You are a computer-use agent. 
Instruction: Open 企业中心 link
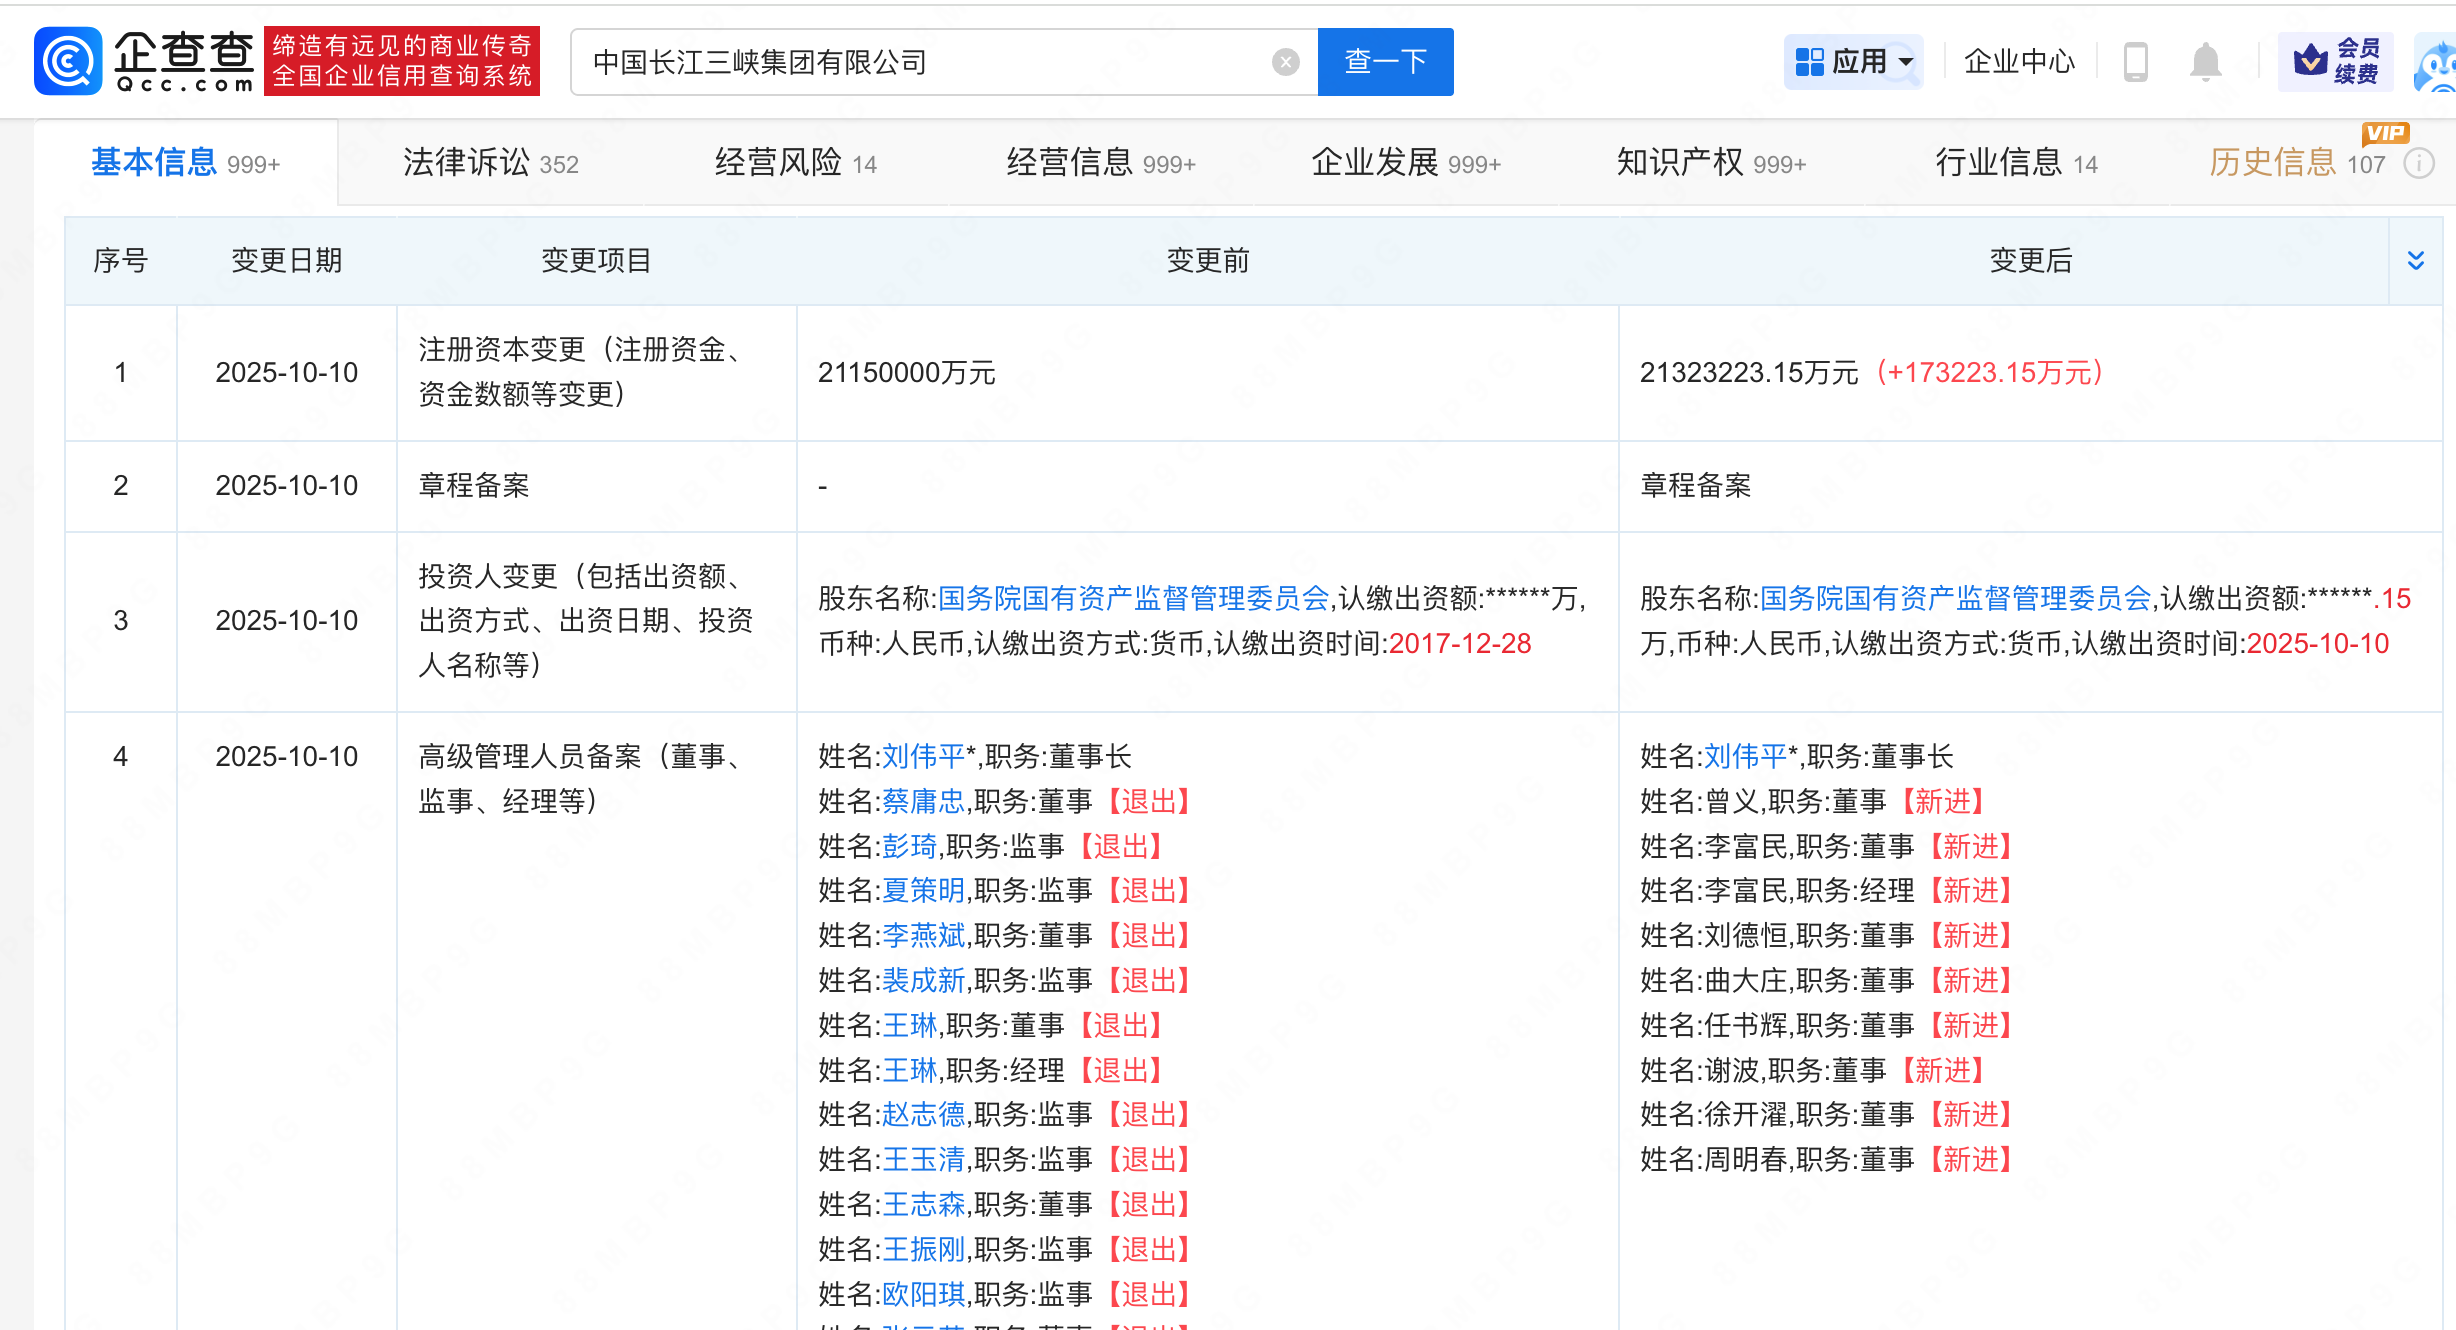click(2018, 62)
